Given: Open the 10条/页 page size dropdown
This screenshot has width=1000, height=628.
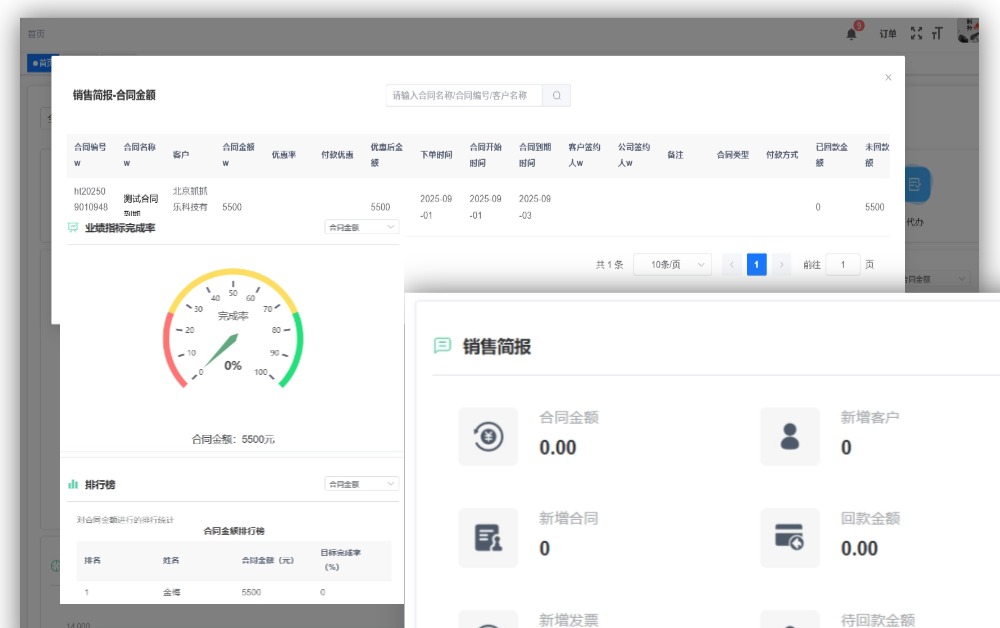Looking at the screenshot, I should (672, 265).
